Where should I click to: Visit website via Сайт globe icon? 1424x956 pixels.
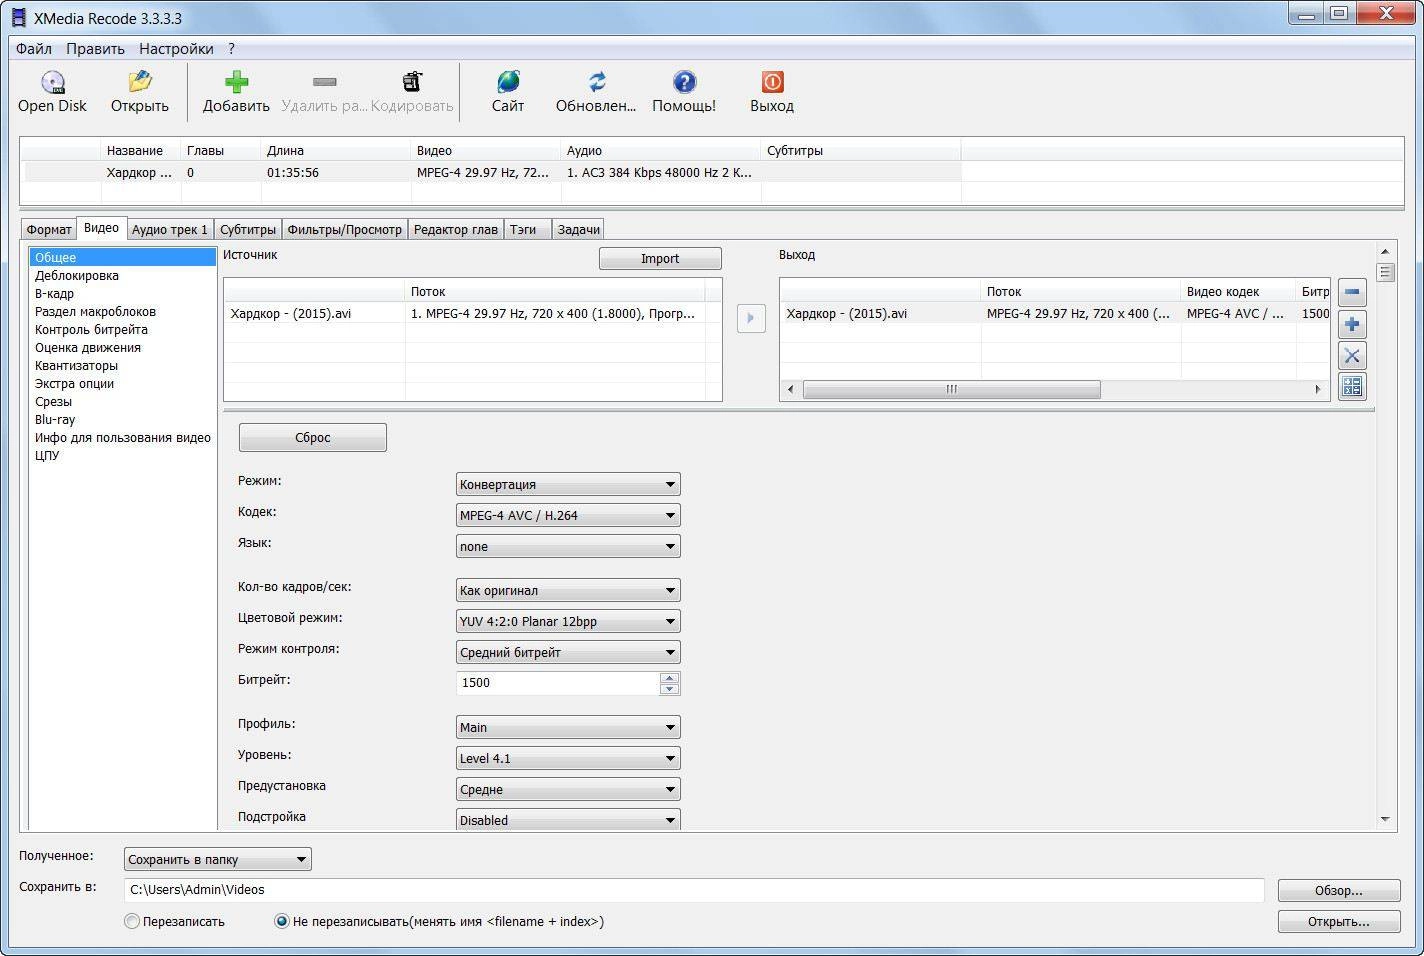[x=508, y=82]
